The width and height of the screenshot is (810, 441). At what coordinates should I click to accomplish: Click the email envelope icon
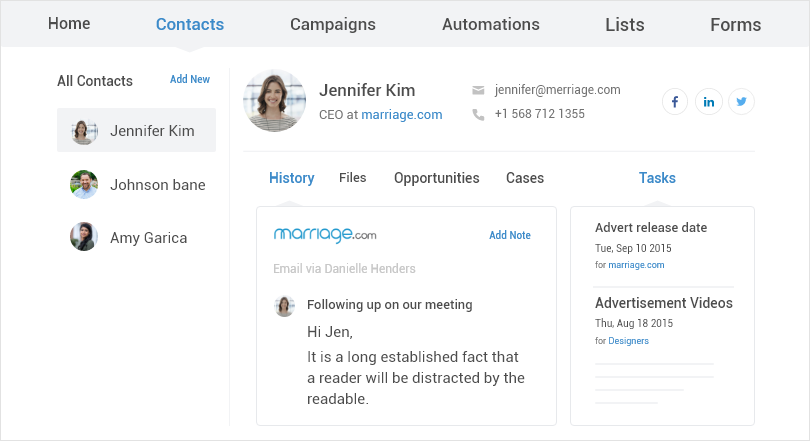(x=478, y=90)
